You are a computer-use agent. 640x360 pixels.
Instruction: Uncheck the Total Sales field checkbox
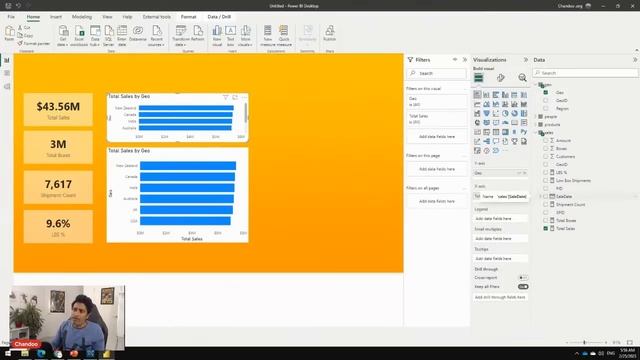coord(546,229)
